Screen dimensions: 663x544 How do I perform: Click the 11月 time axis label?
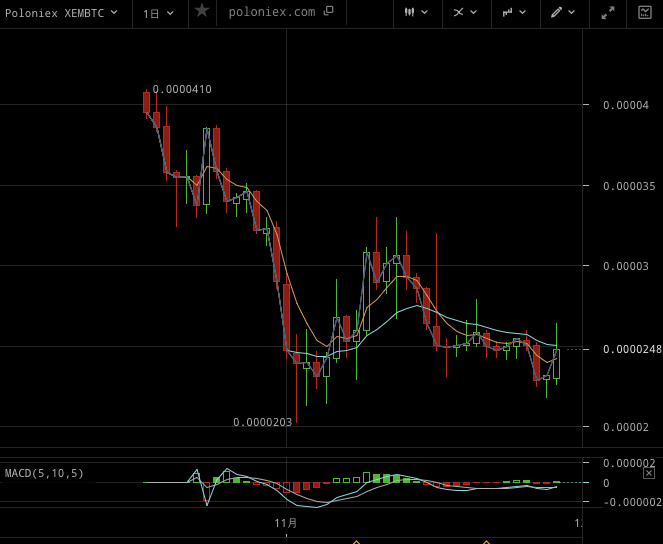tap(286, 523)
